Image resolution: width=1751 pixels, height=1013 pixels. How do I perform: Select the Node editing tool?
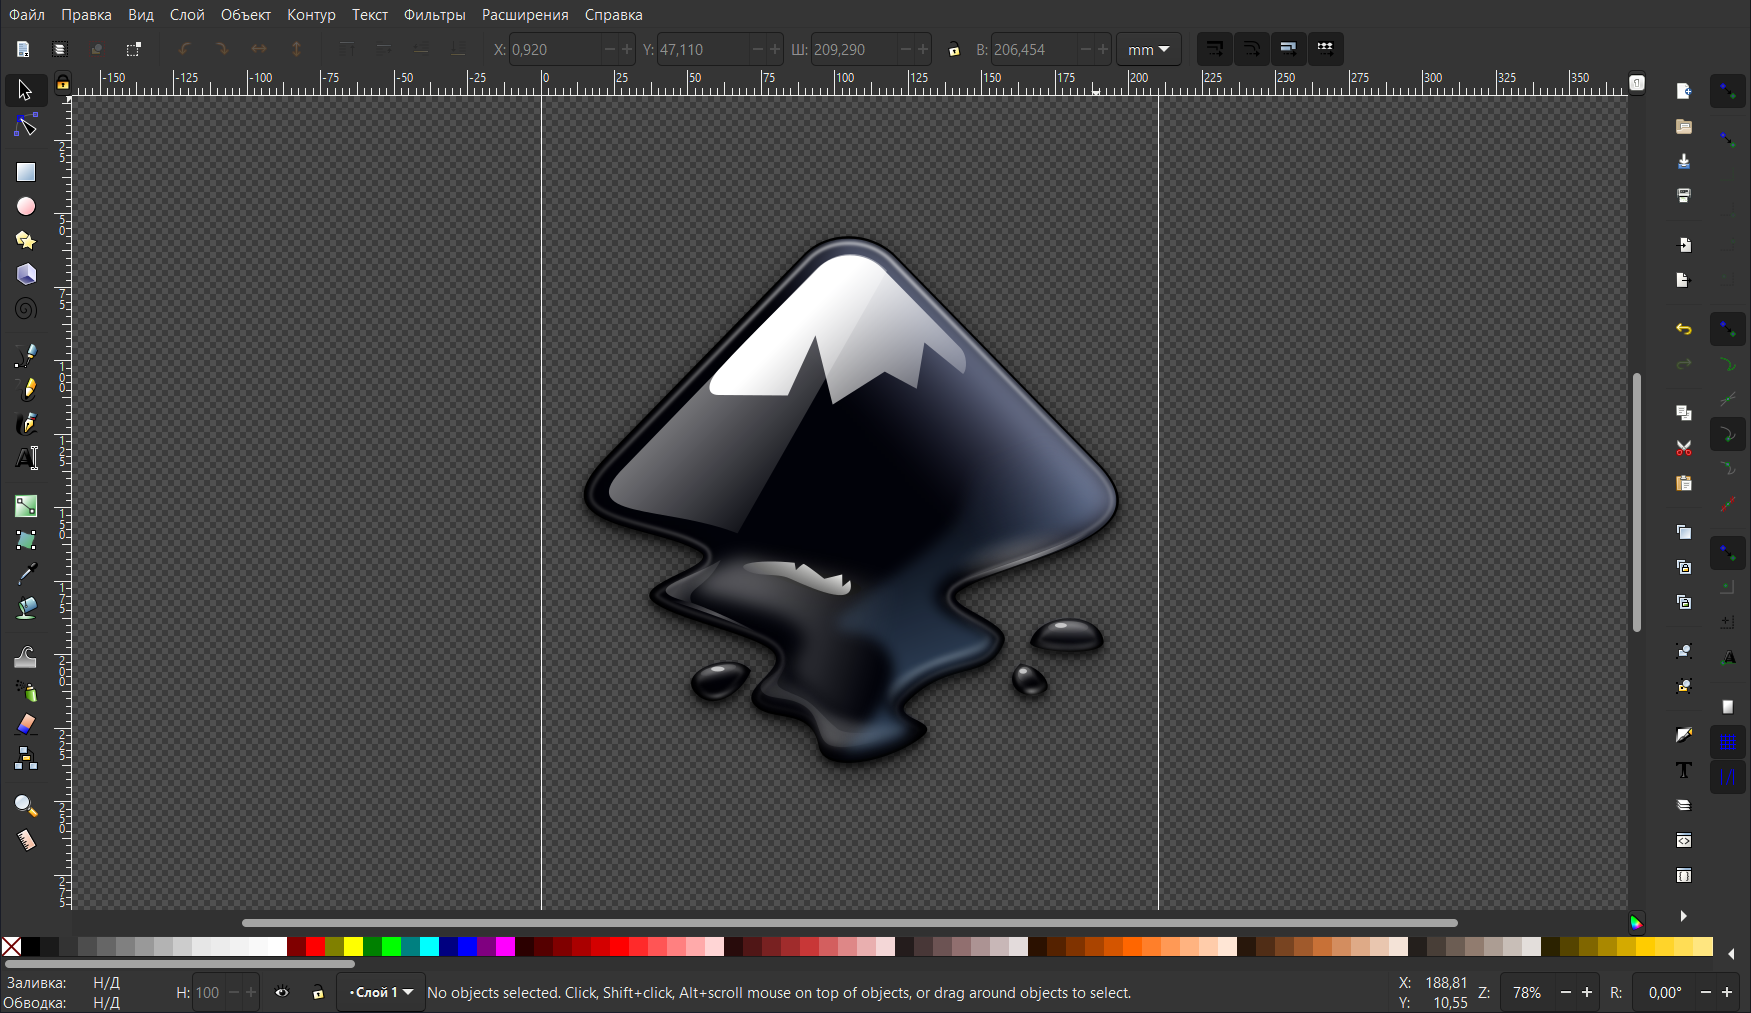[26, 126]
